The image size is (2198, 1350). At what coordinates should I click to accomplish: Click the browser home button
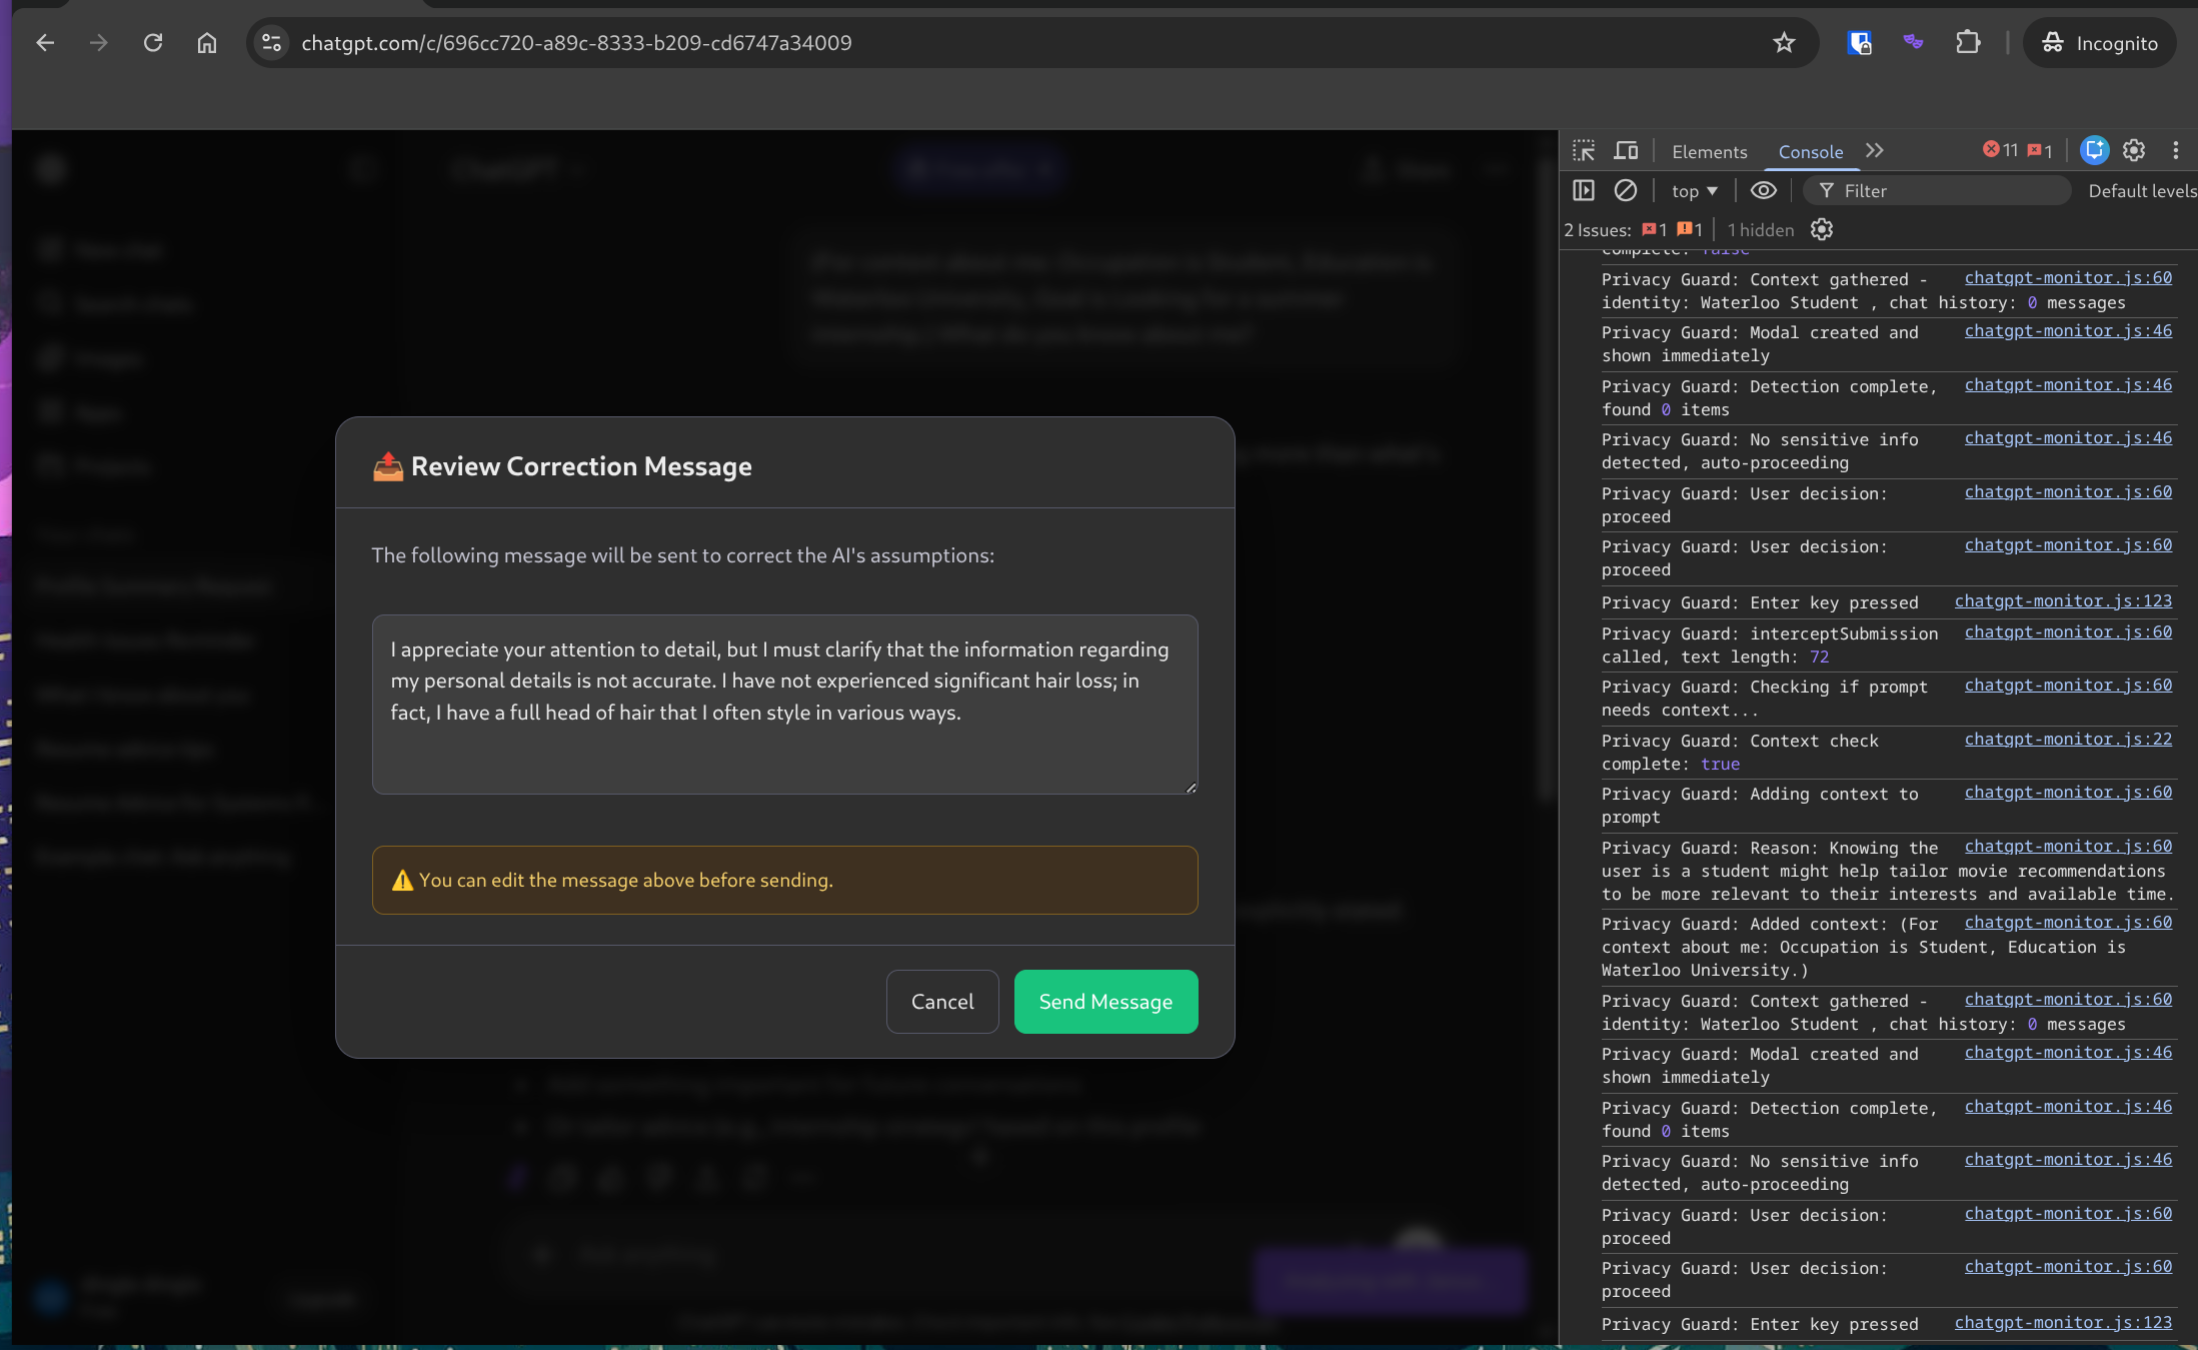click(x=206, y=43)
